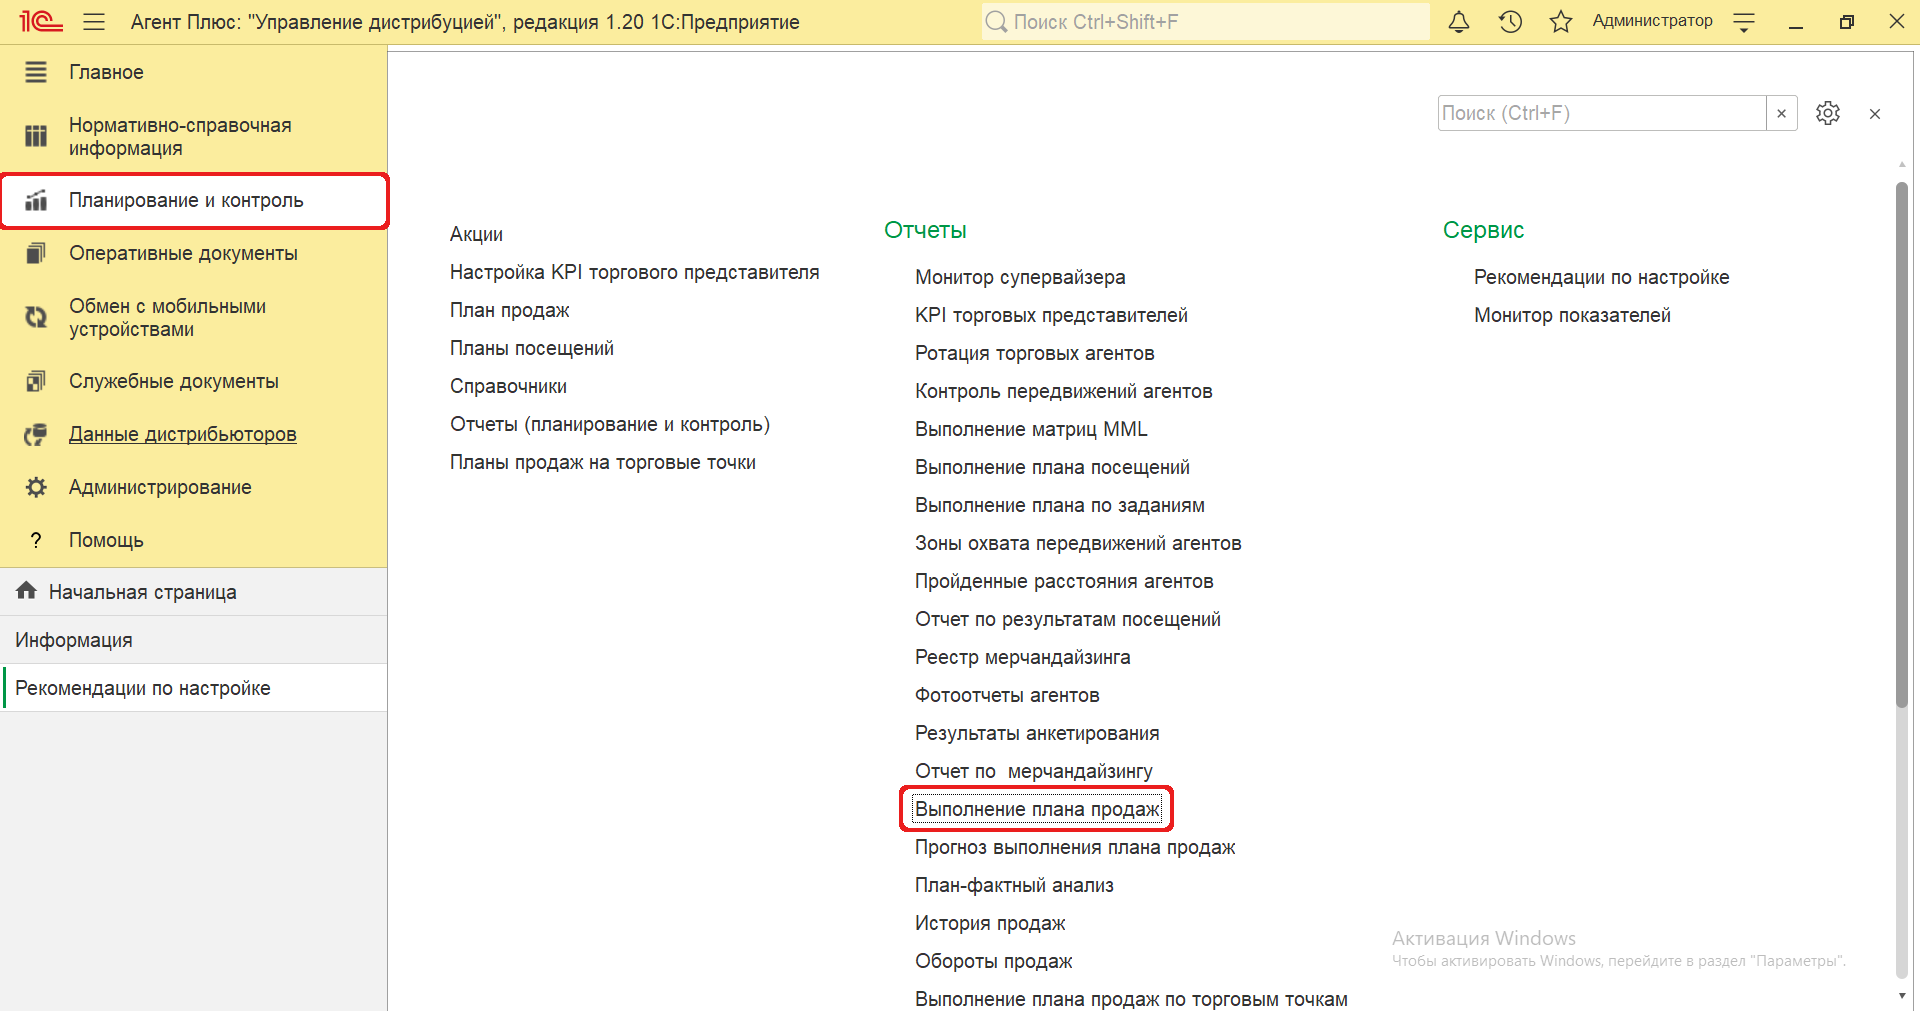
Task: Open Рекомендации по настройке under Сервис
Action: click(x=1601, y=277)
